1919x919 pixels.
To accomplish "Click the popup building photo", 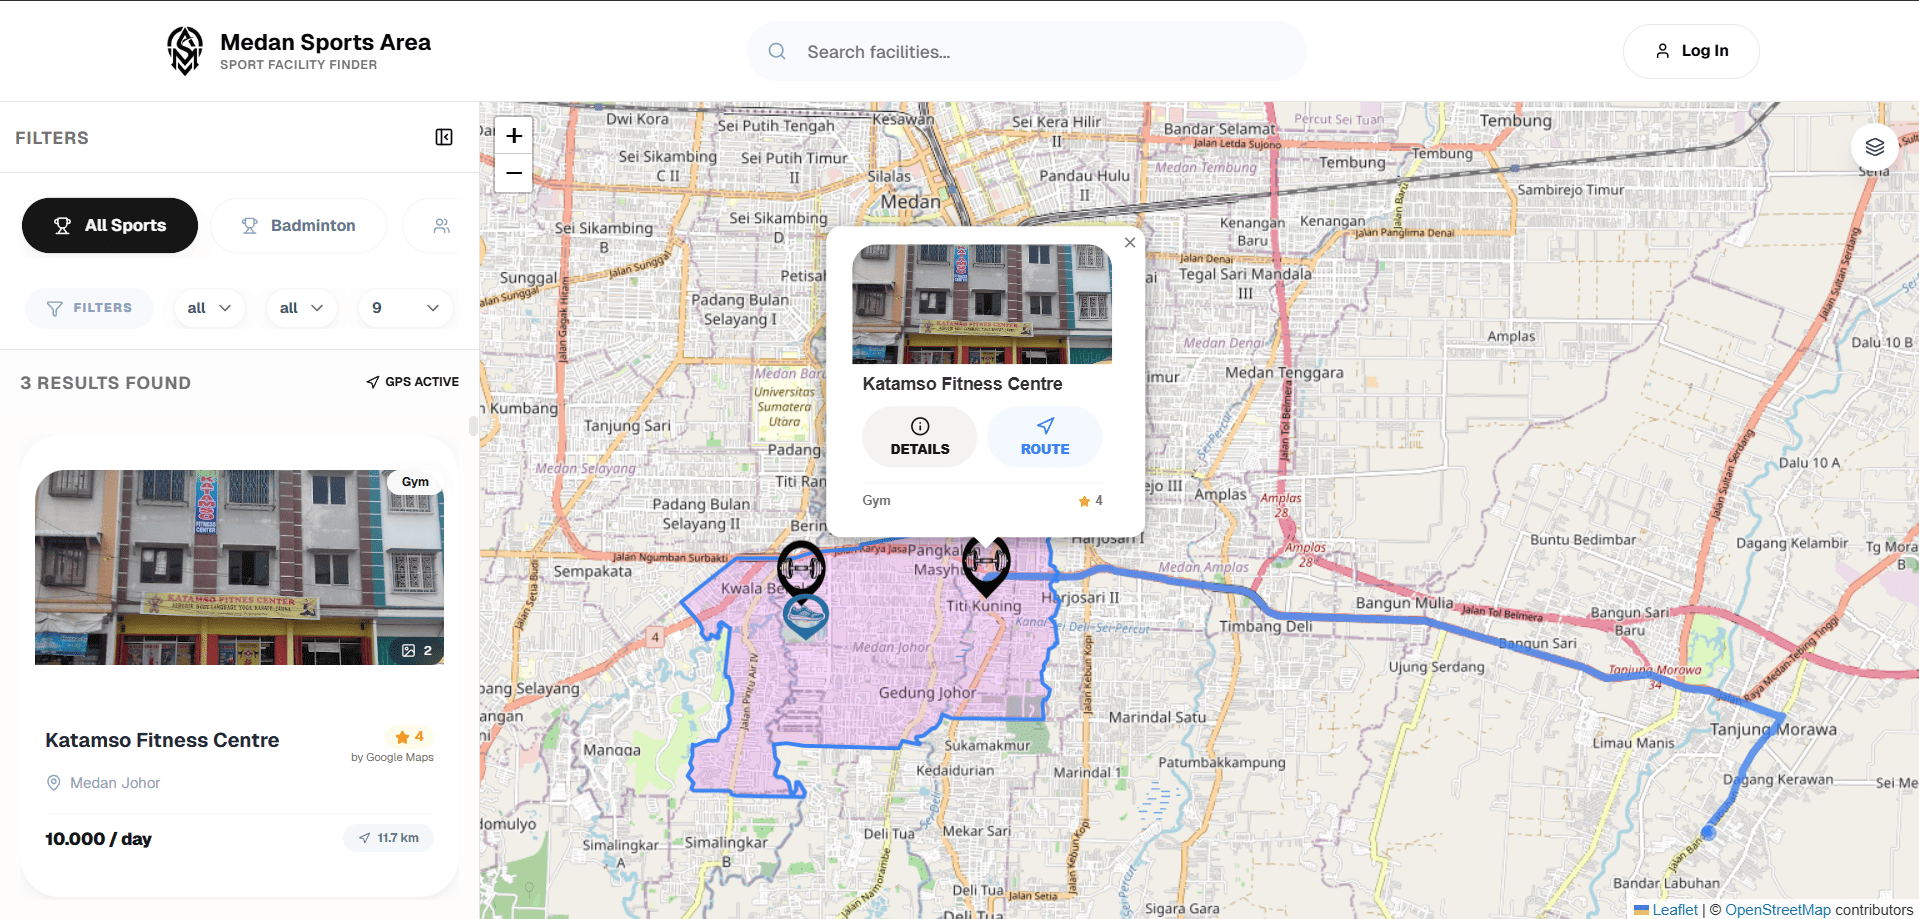I will click(982, 304).
